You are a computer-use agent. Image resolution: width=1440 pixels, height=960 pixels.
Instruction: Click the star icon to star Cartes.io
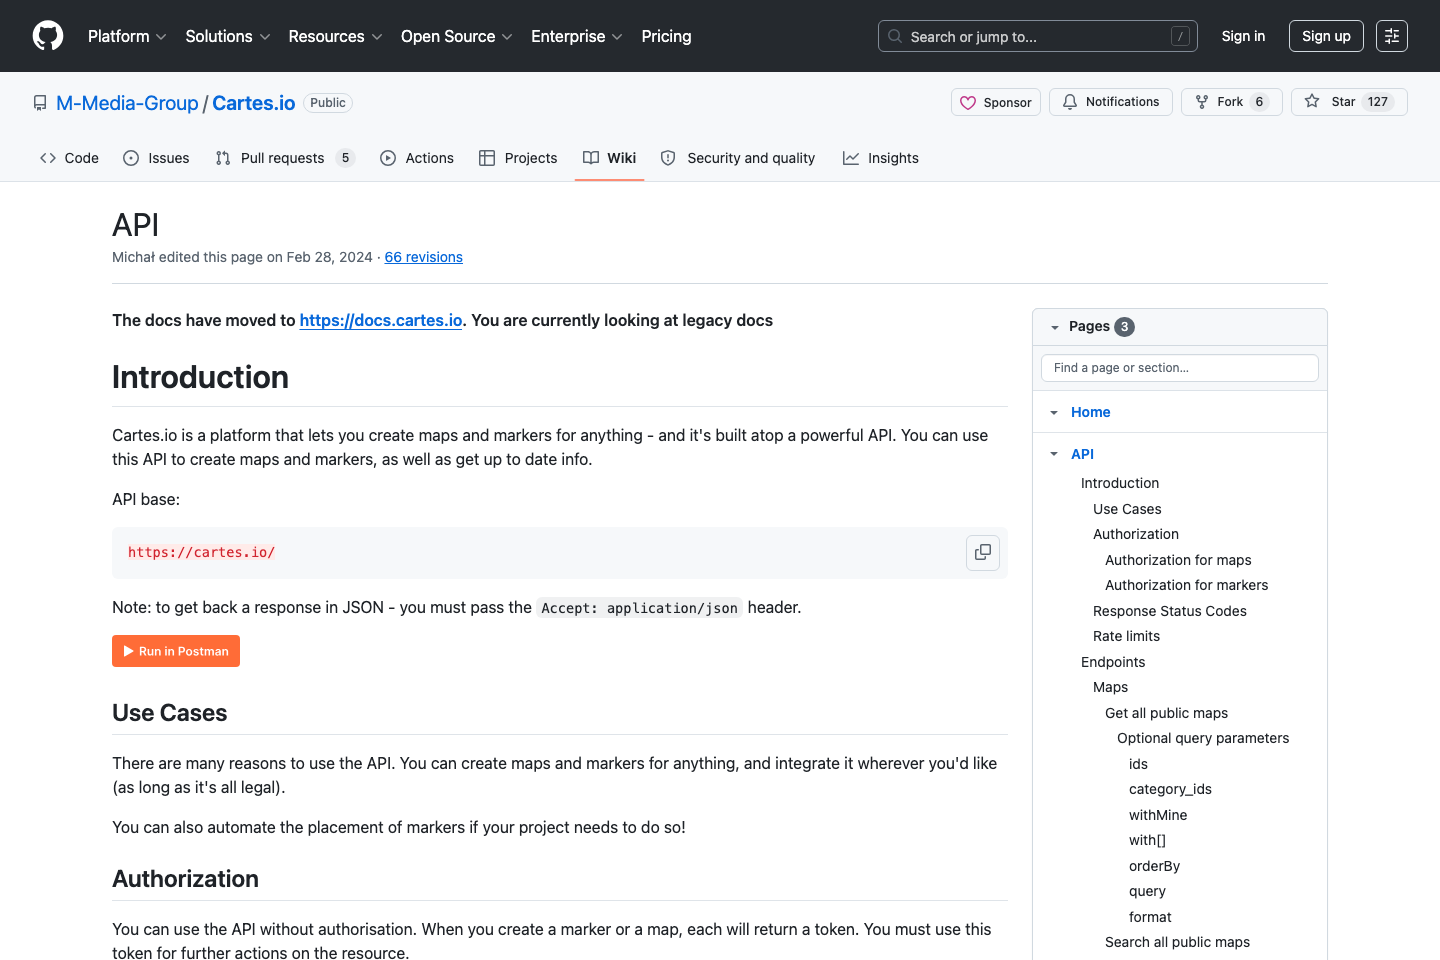coord(1310,101)
